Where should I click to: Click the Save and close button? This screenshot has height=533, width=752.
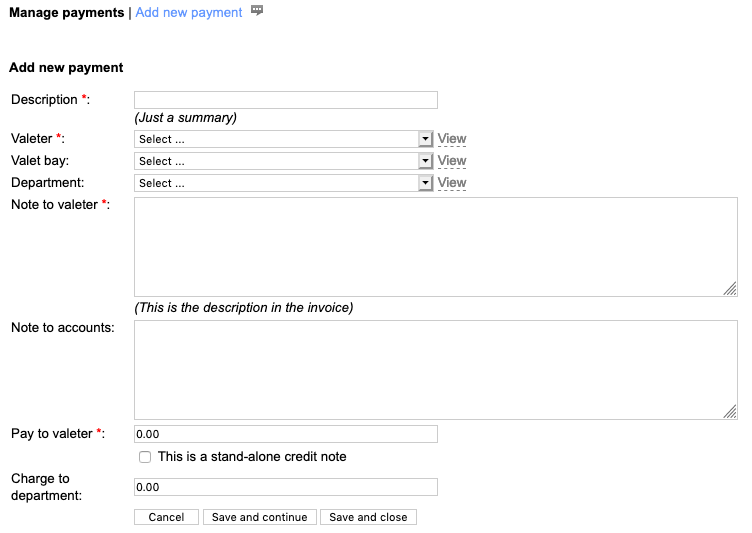368,517
